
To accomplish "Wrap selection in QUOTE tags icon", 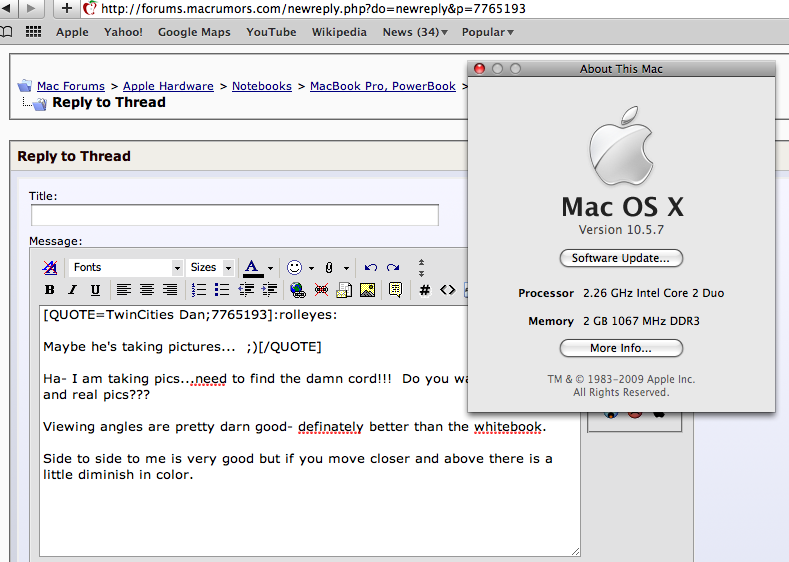I will pyautogui.click(x=396, y=290).
